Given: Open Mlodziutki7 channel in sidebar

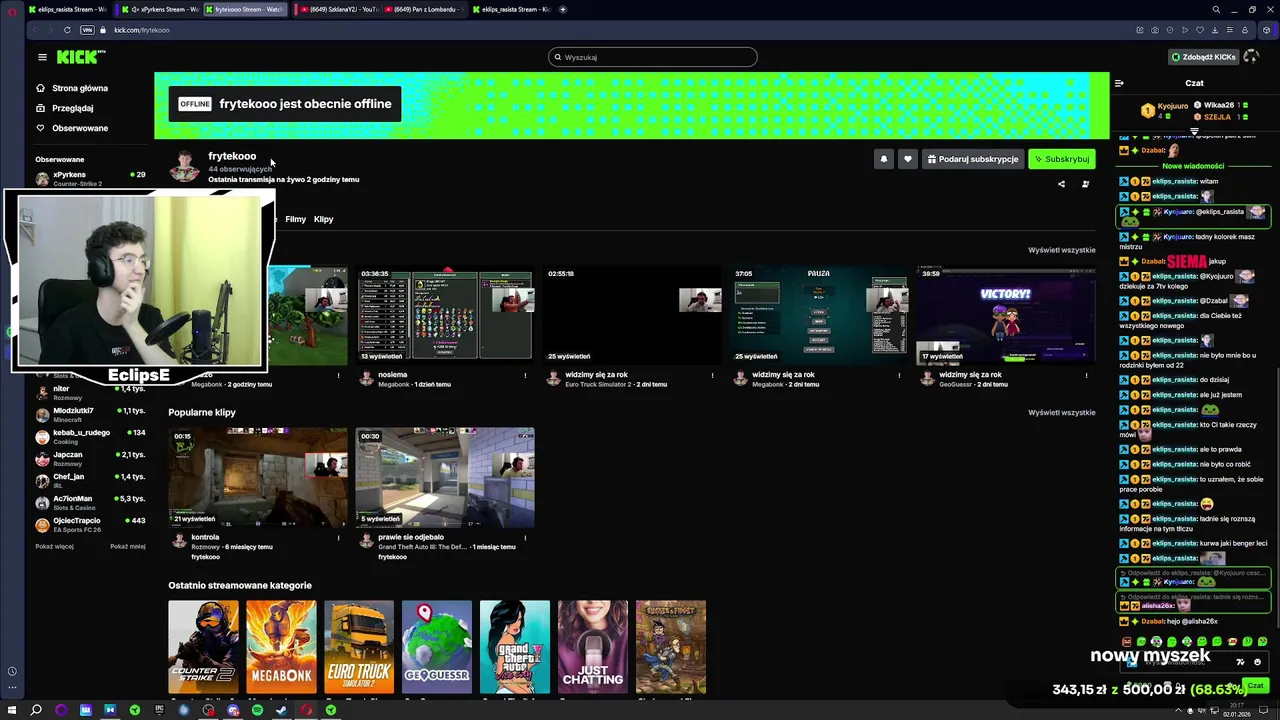Looking at the screenshot, I should pyautogui.click(x=90, y=414).
